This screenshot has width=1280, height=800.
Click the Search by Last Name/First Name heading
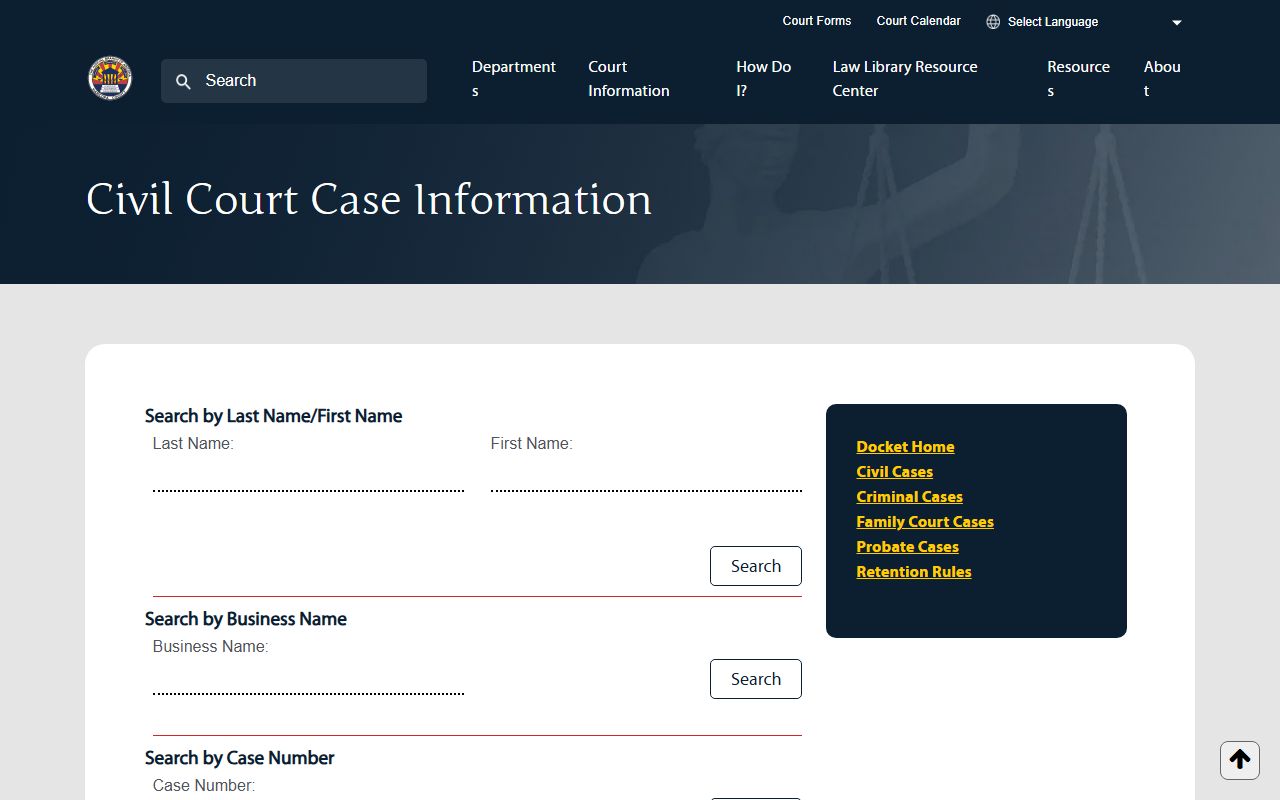[x=273, y=416]
